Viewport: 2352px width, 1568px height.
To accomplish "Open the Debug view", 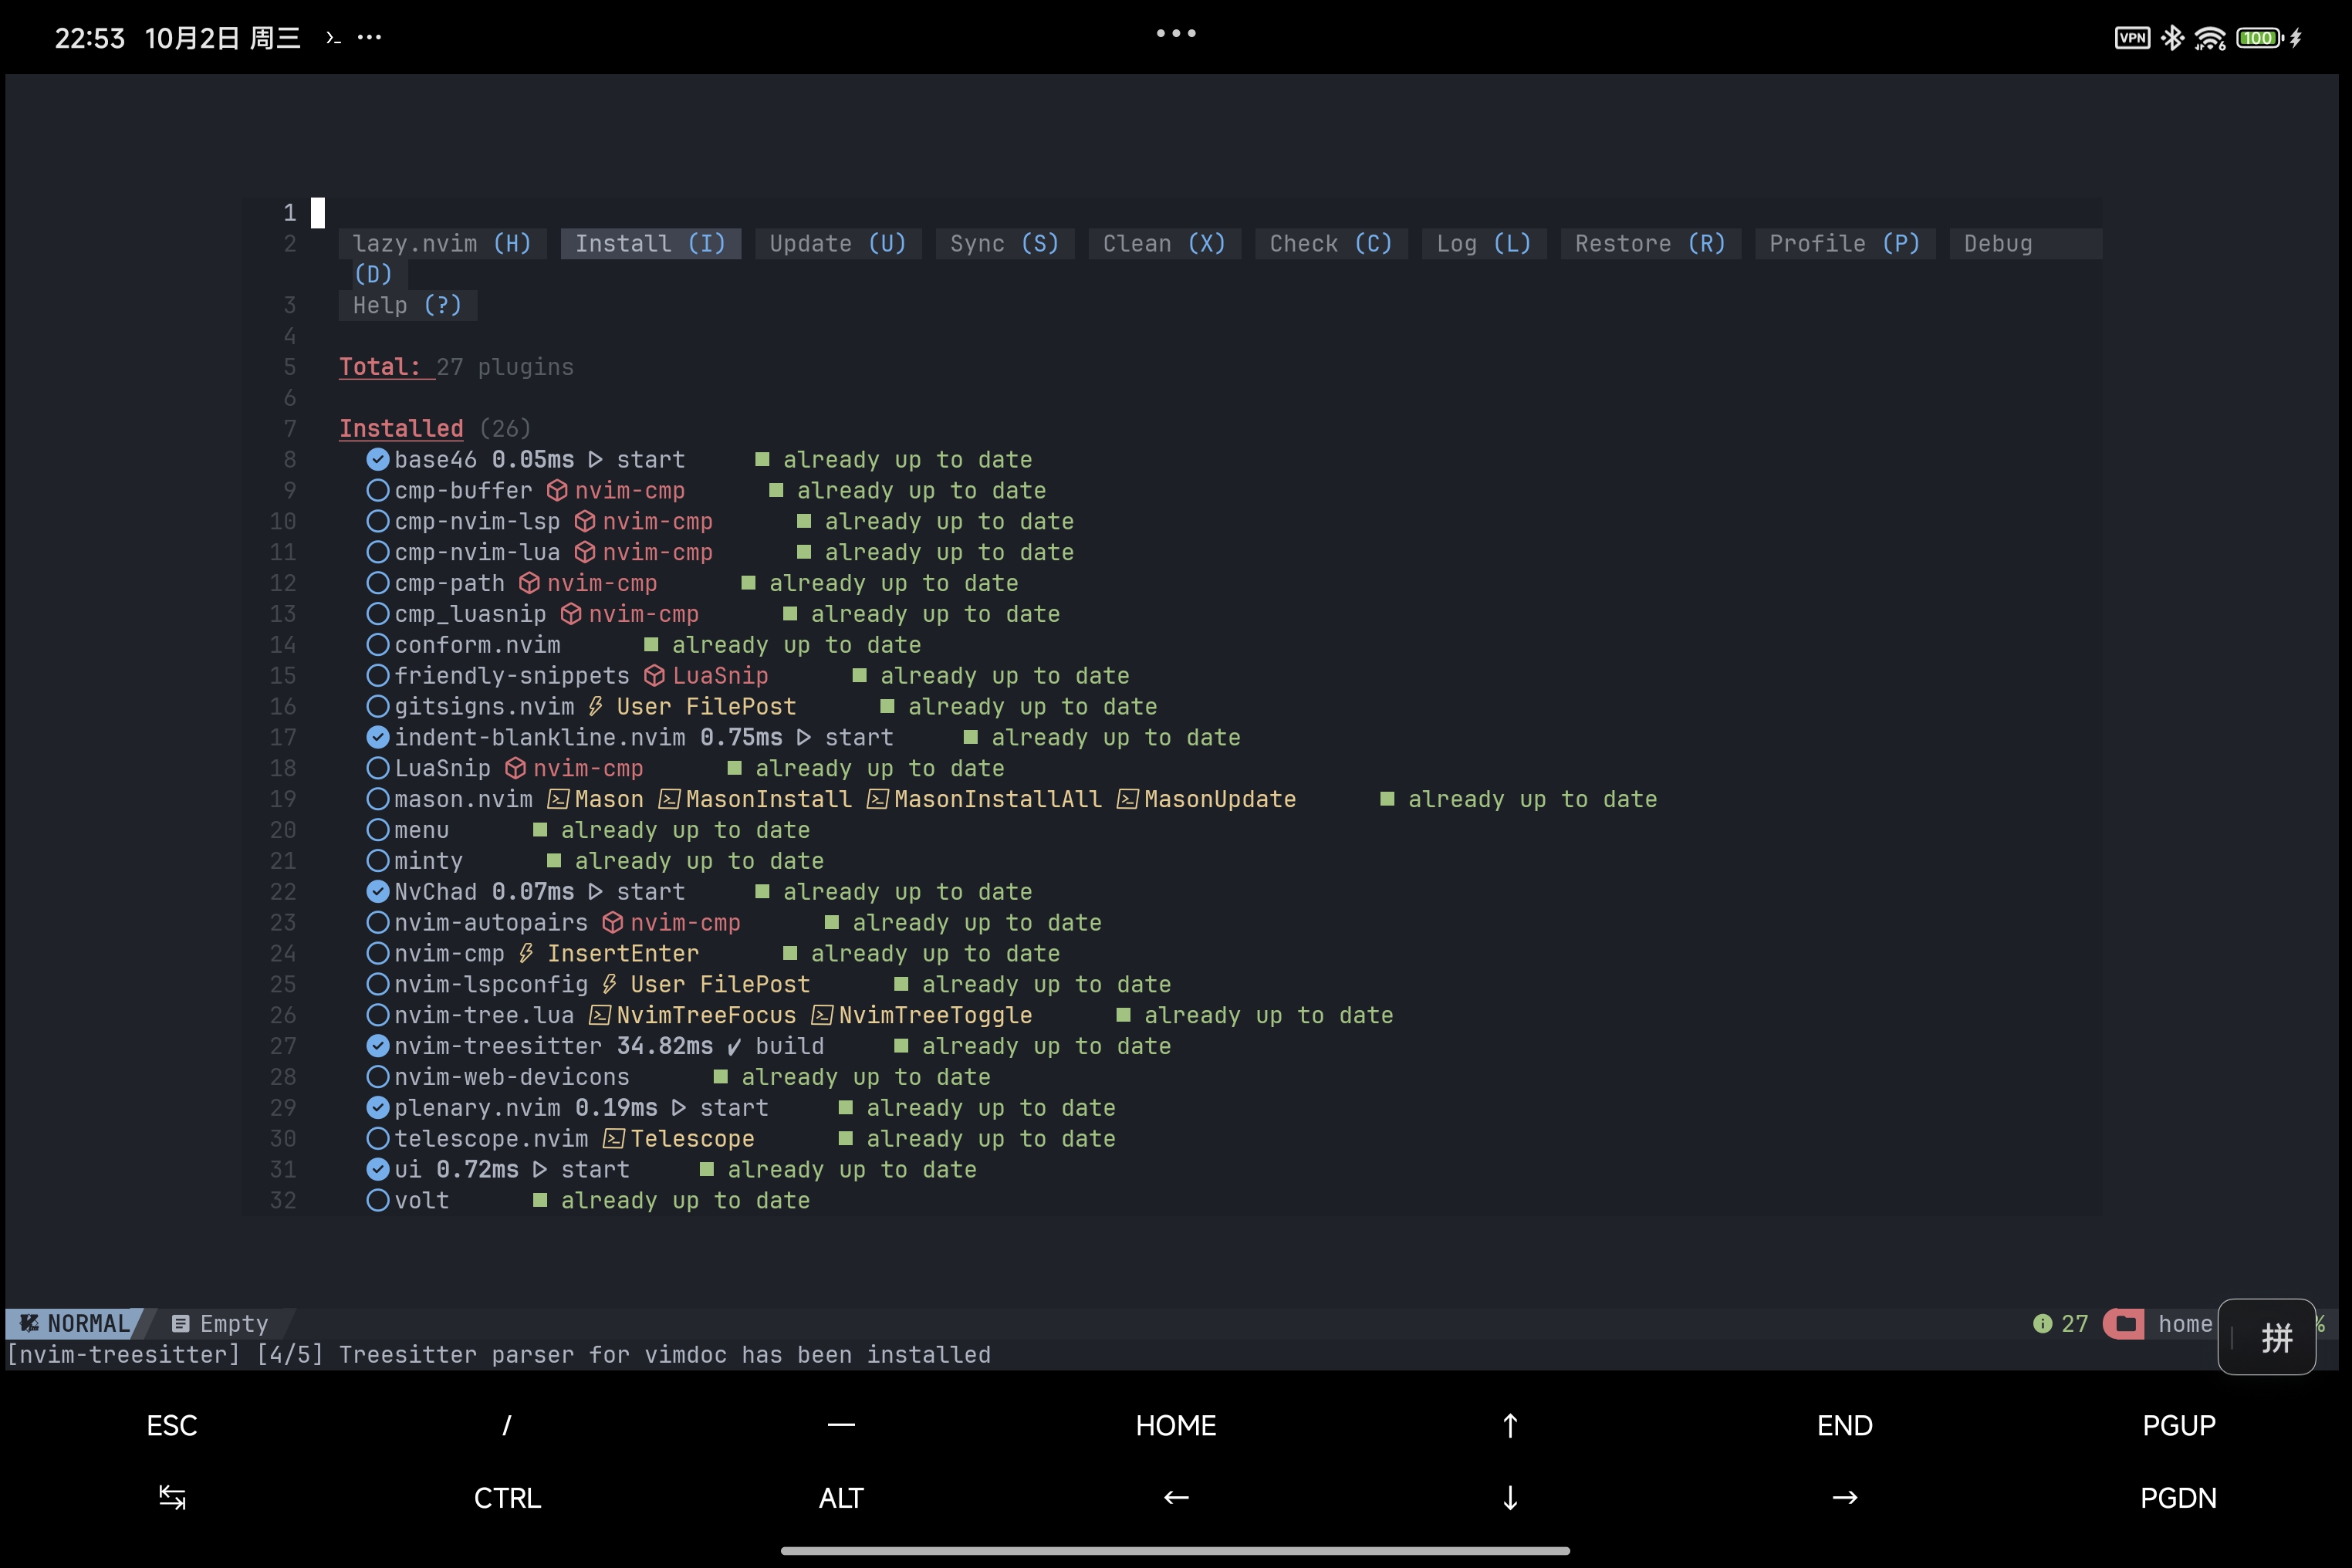I will [2025, 243].
